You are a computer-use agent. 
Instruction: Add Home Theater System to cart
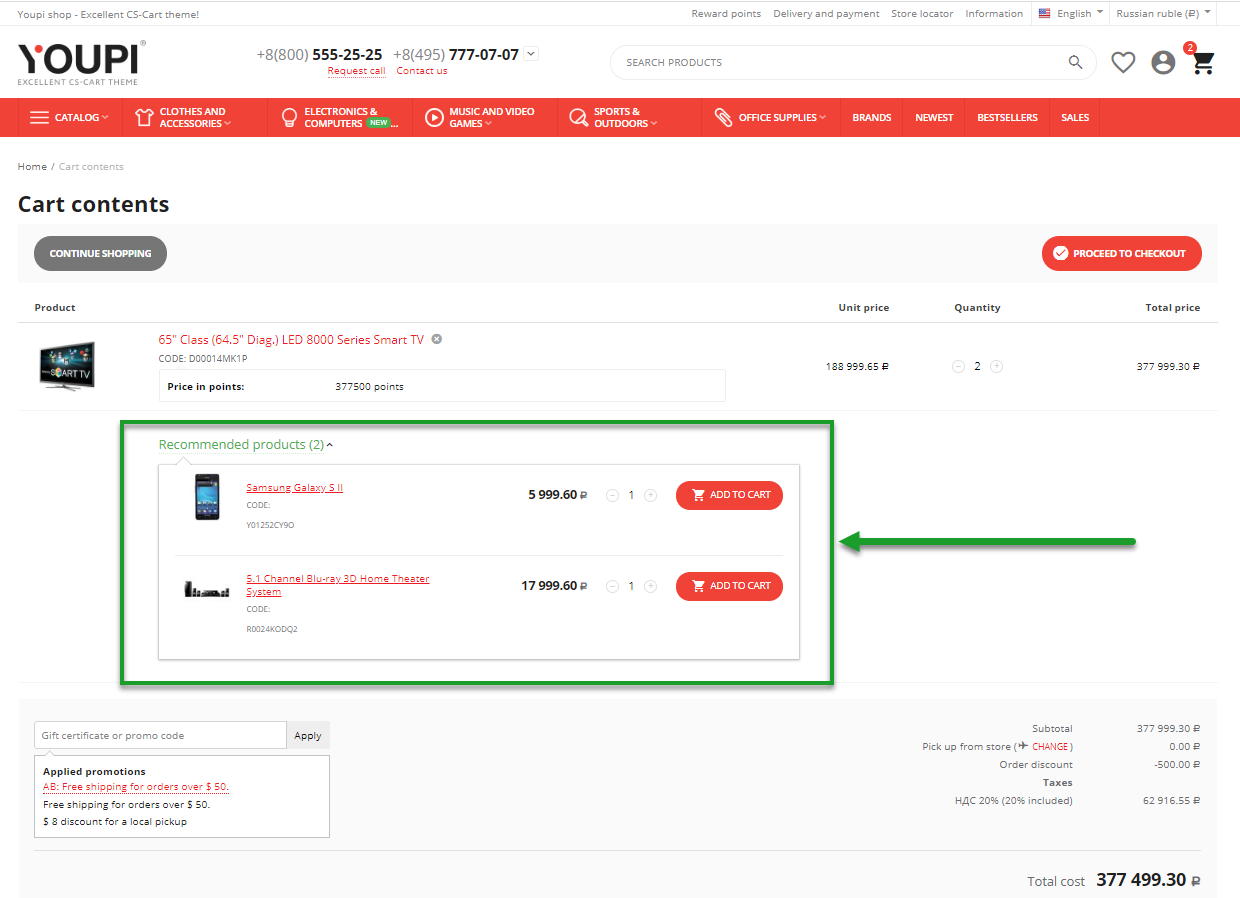[729, 586]
